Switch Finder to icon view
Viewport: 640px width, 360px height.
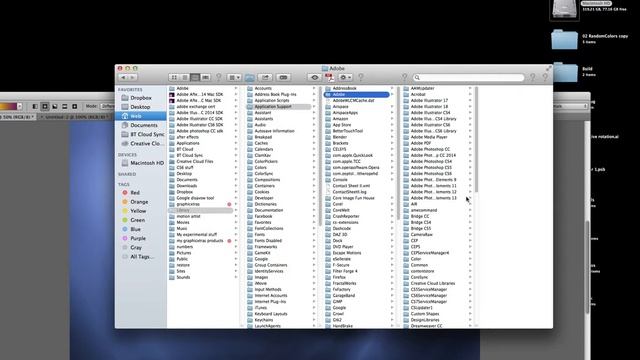coord(174,78)
